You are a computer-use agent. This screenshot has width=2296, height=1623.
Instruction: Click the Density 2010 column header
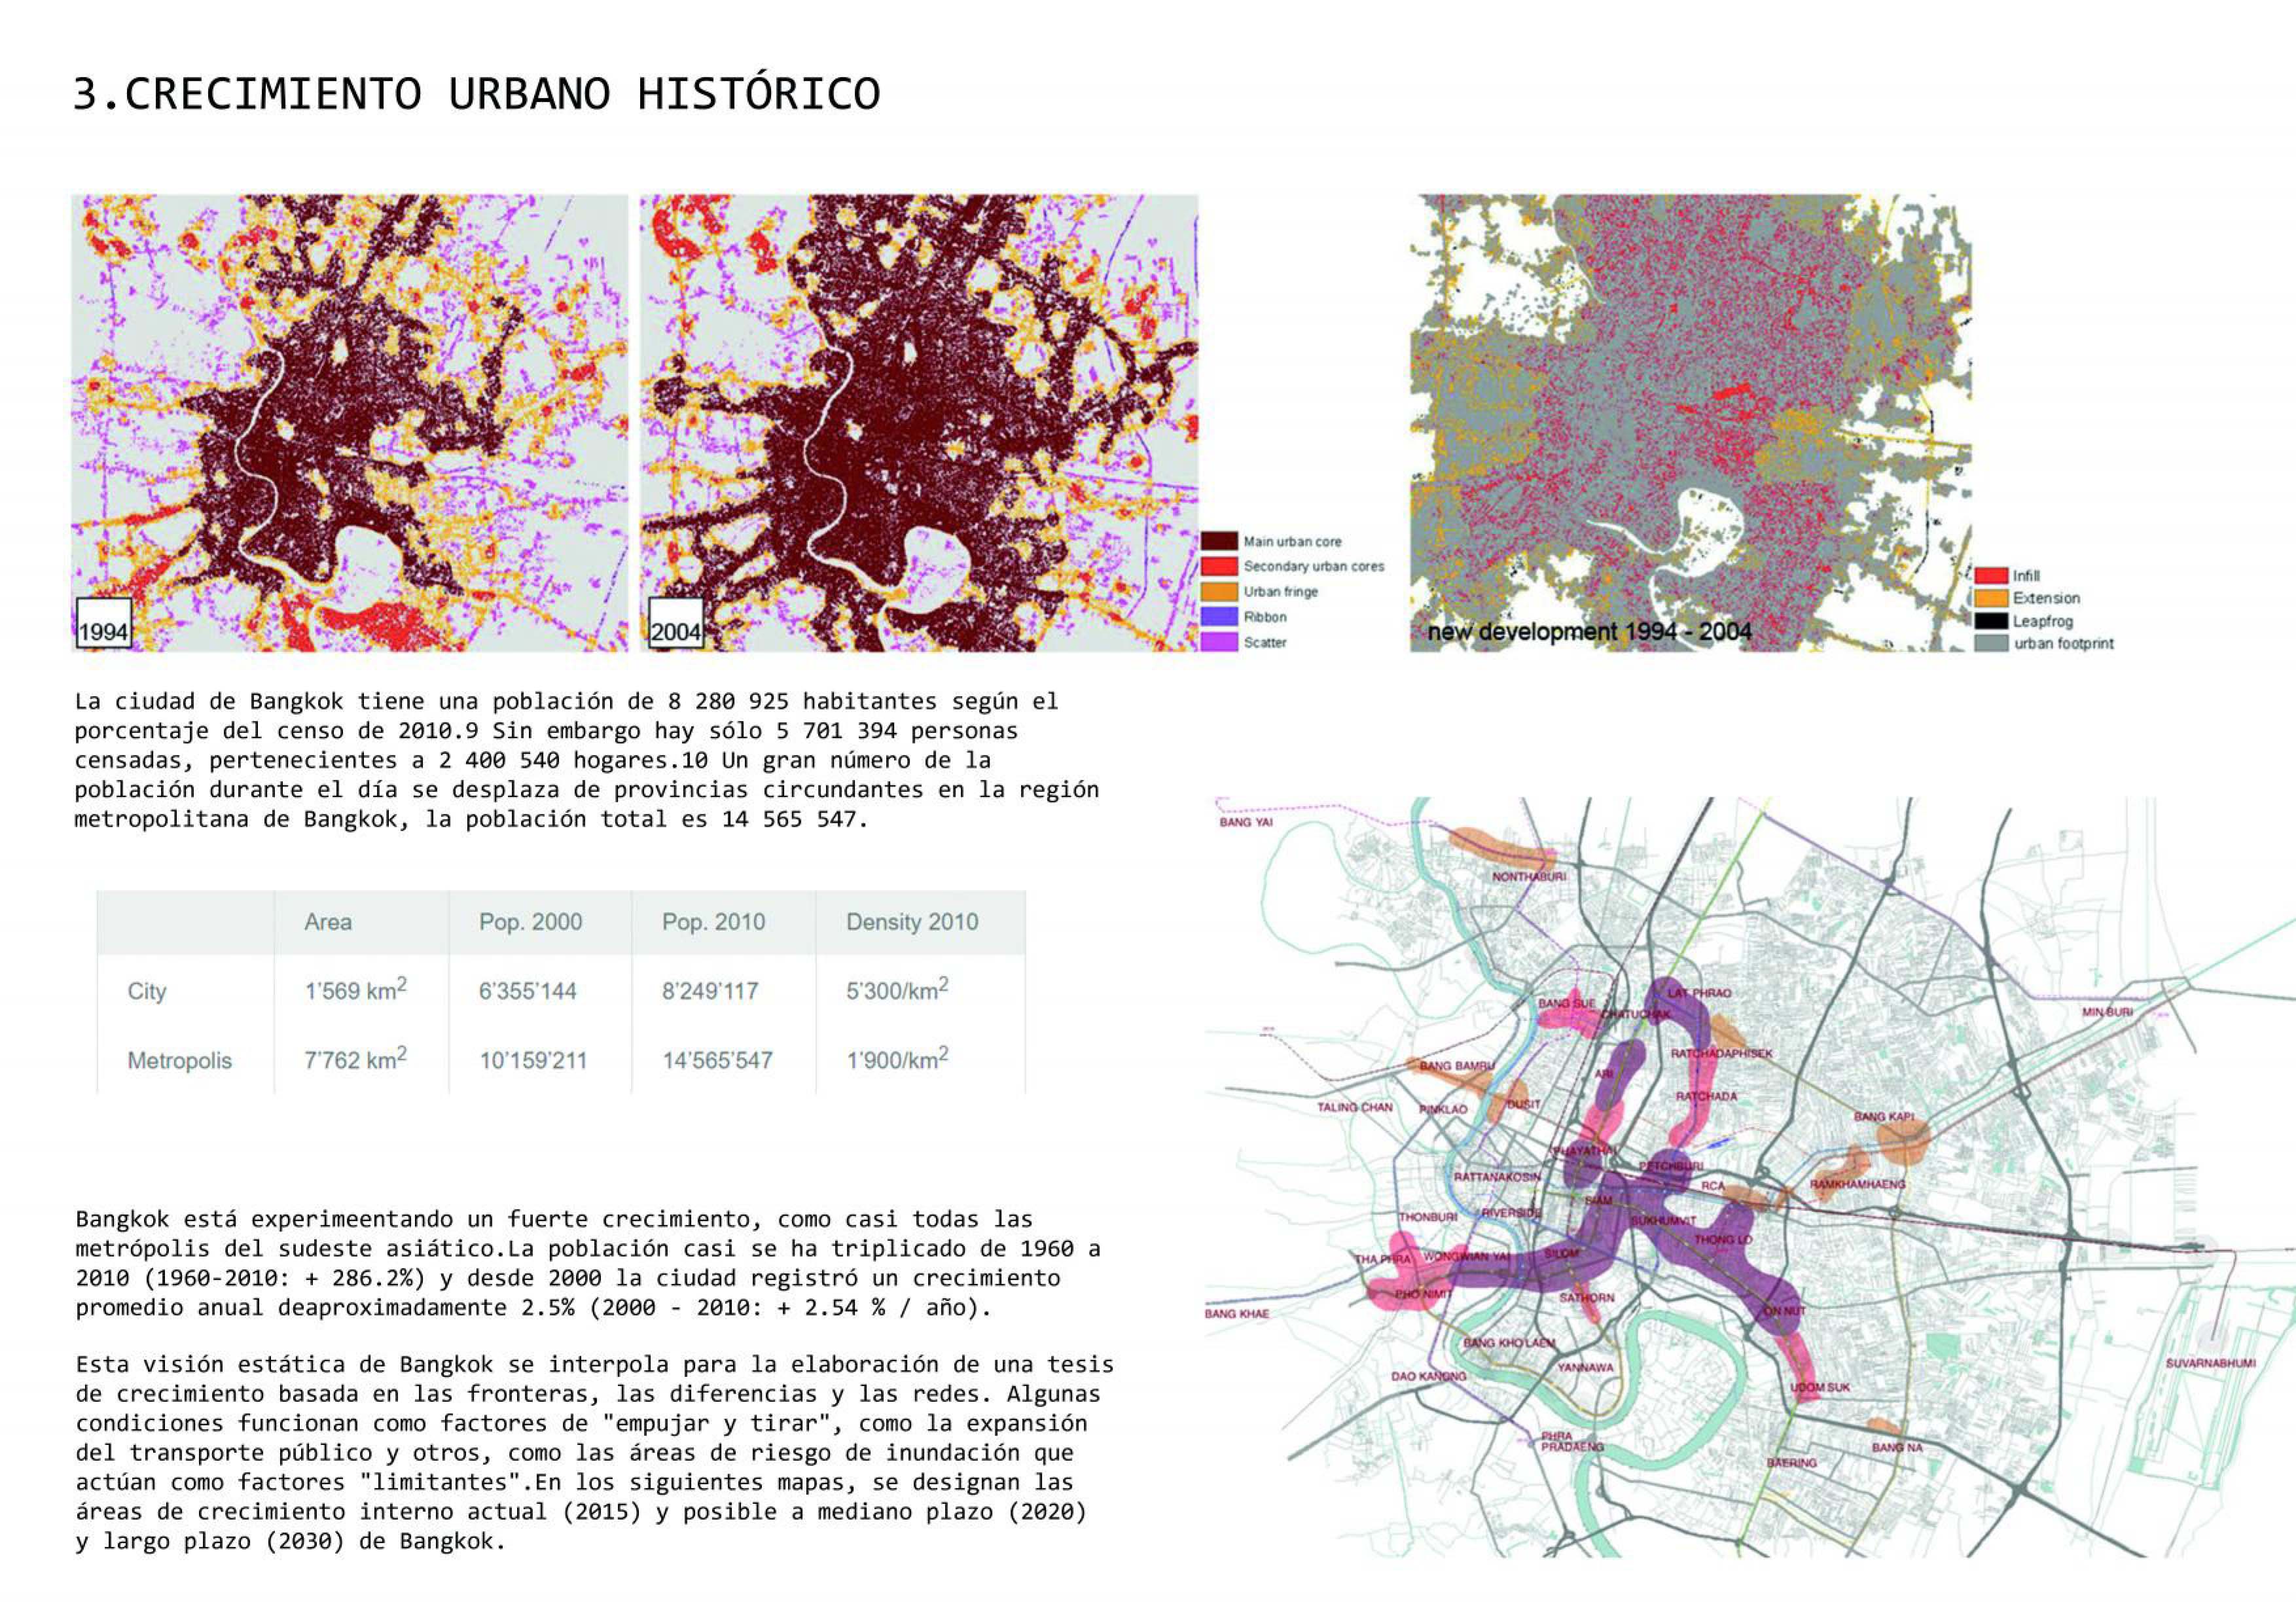pyautogui.click(x=912, y=922)
